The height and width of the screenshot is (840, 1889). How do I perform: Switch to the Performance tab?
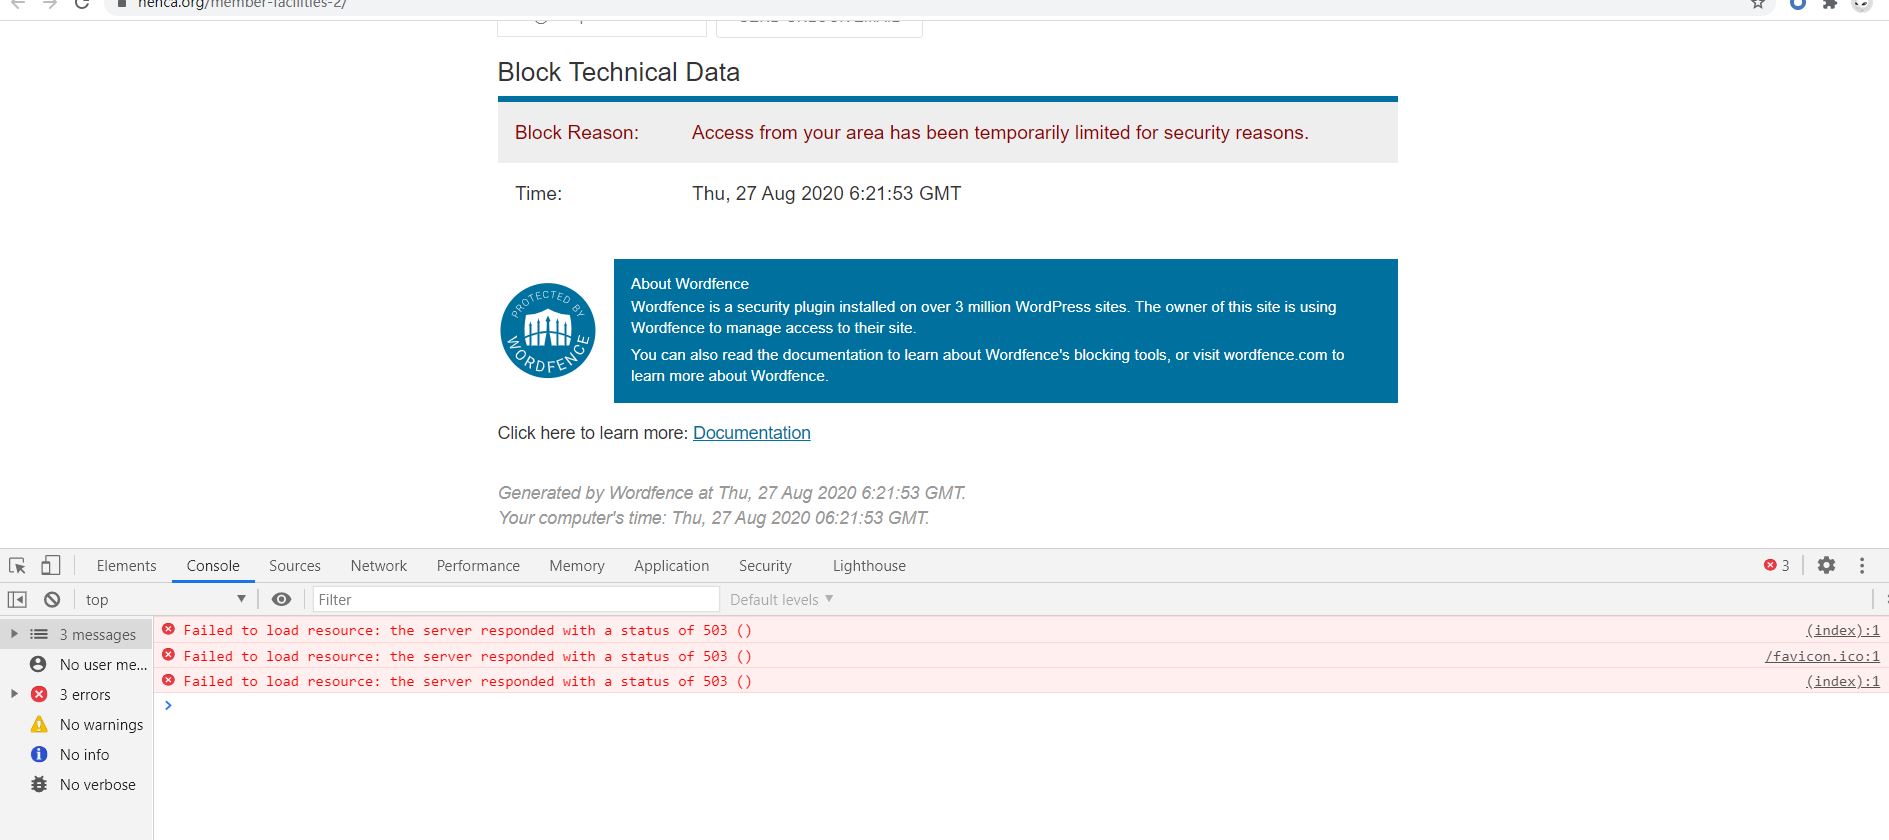coord(478,566)
